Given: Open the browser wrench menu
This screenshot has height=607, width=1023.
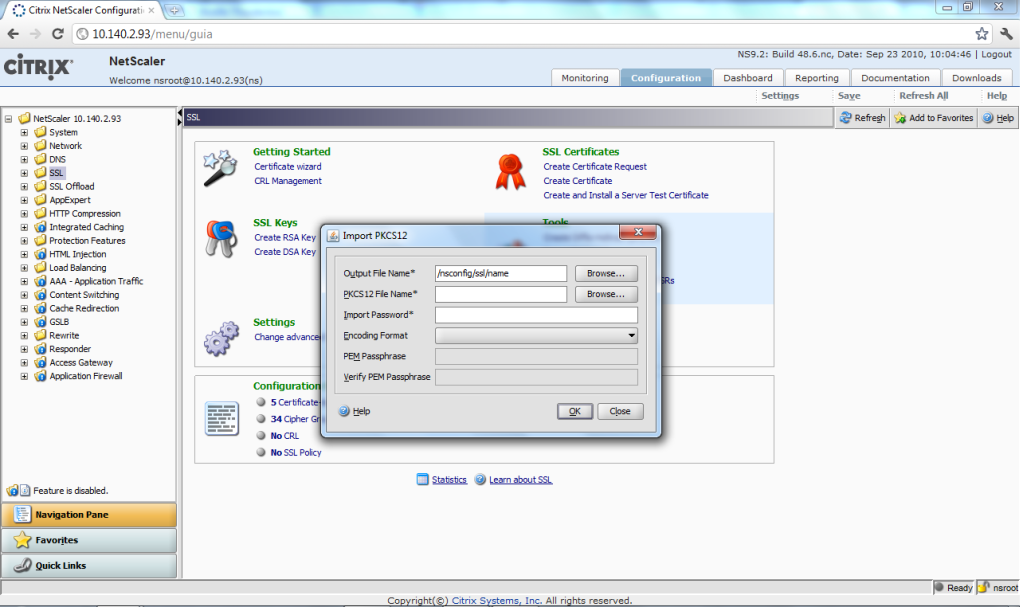Looking at the screenshot, I should 1007,34.
